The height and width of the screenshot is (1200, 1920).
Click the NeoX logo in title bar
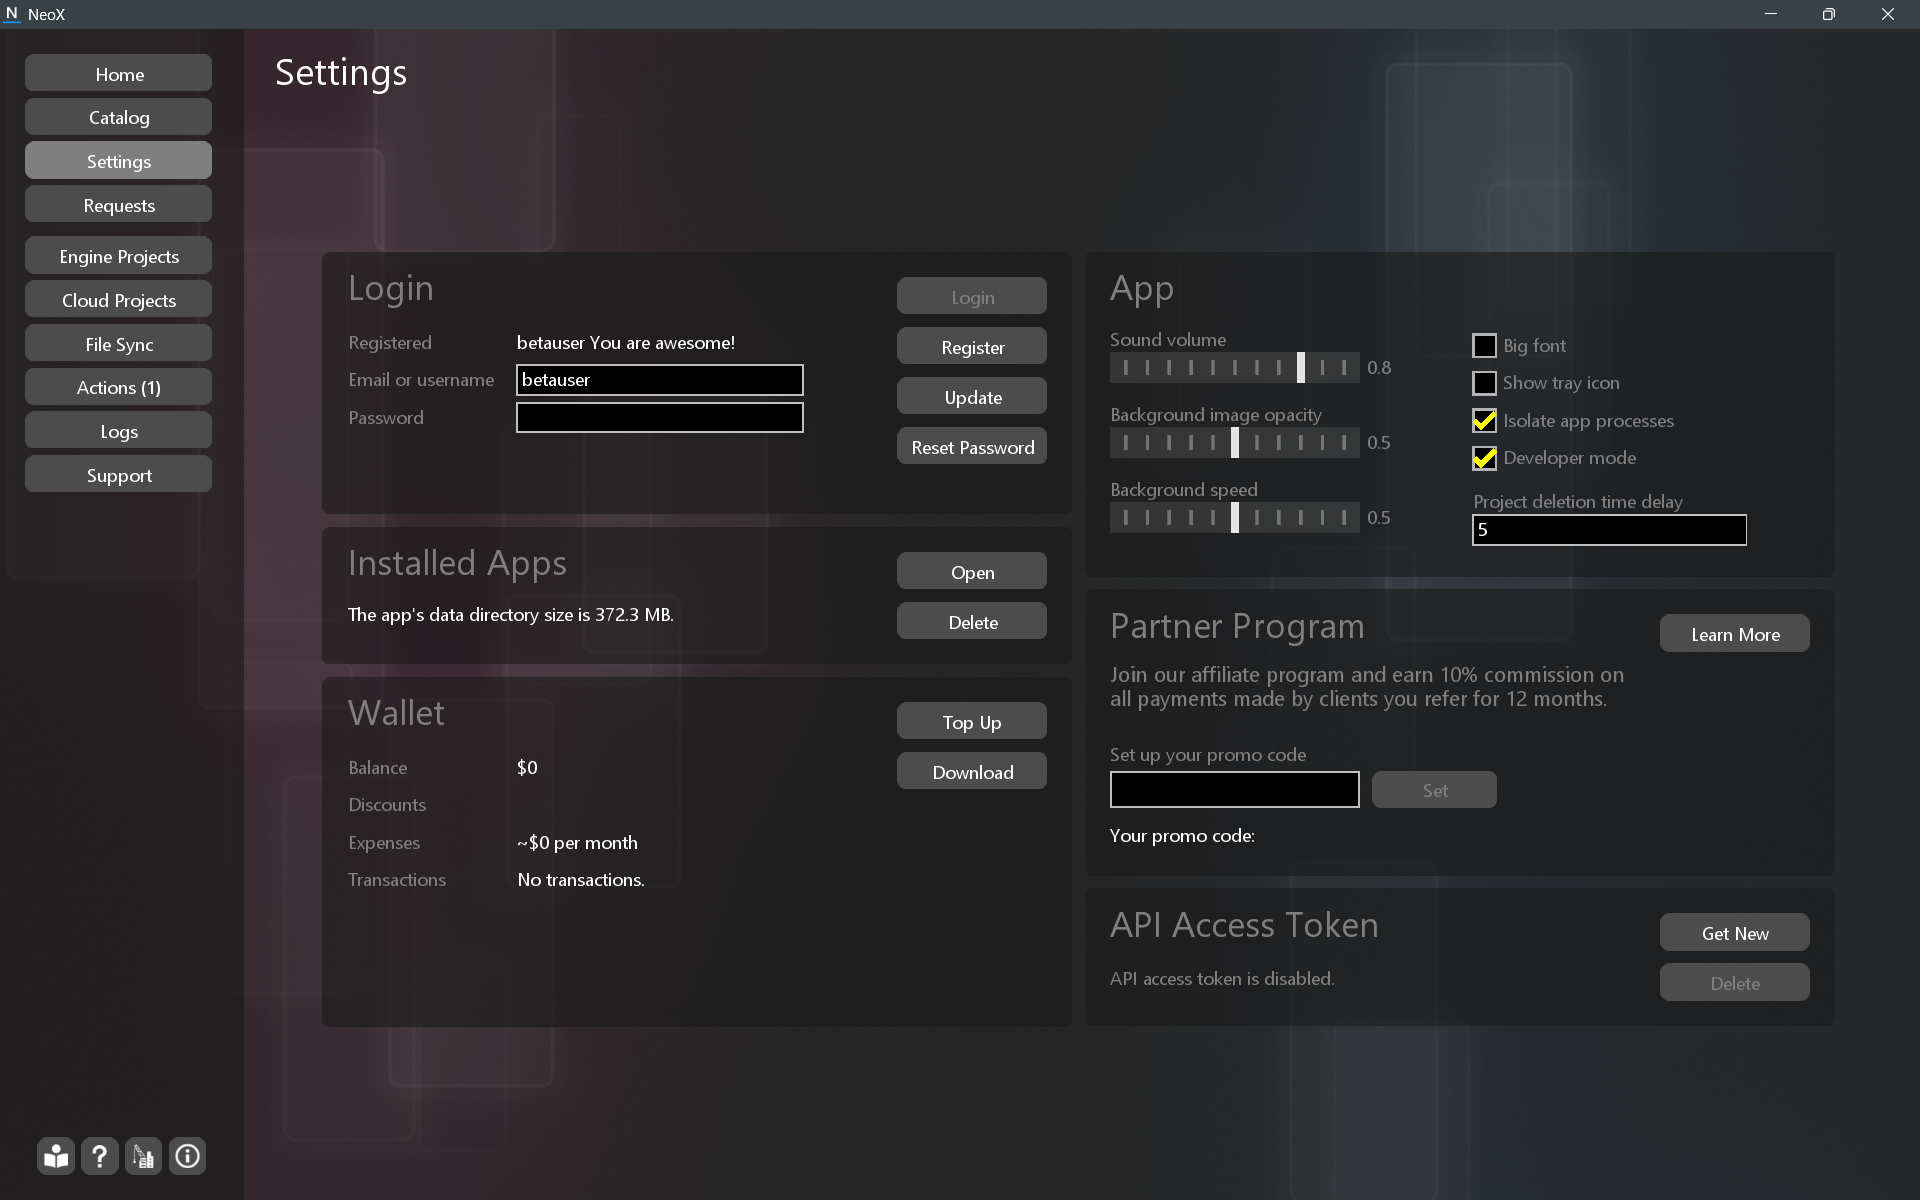point(12,14)
